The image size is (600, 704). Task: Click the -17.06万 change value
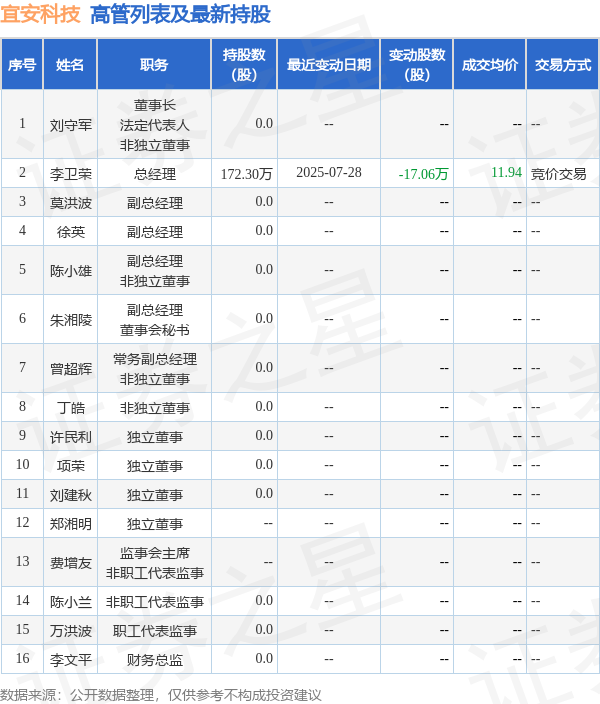(423, 174)
